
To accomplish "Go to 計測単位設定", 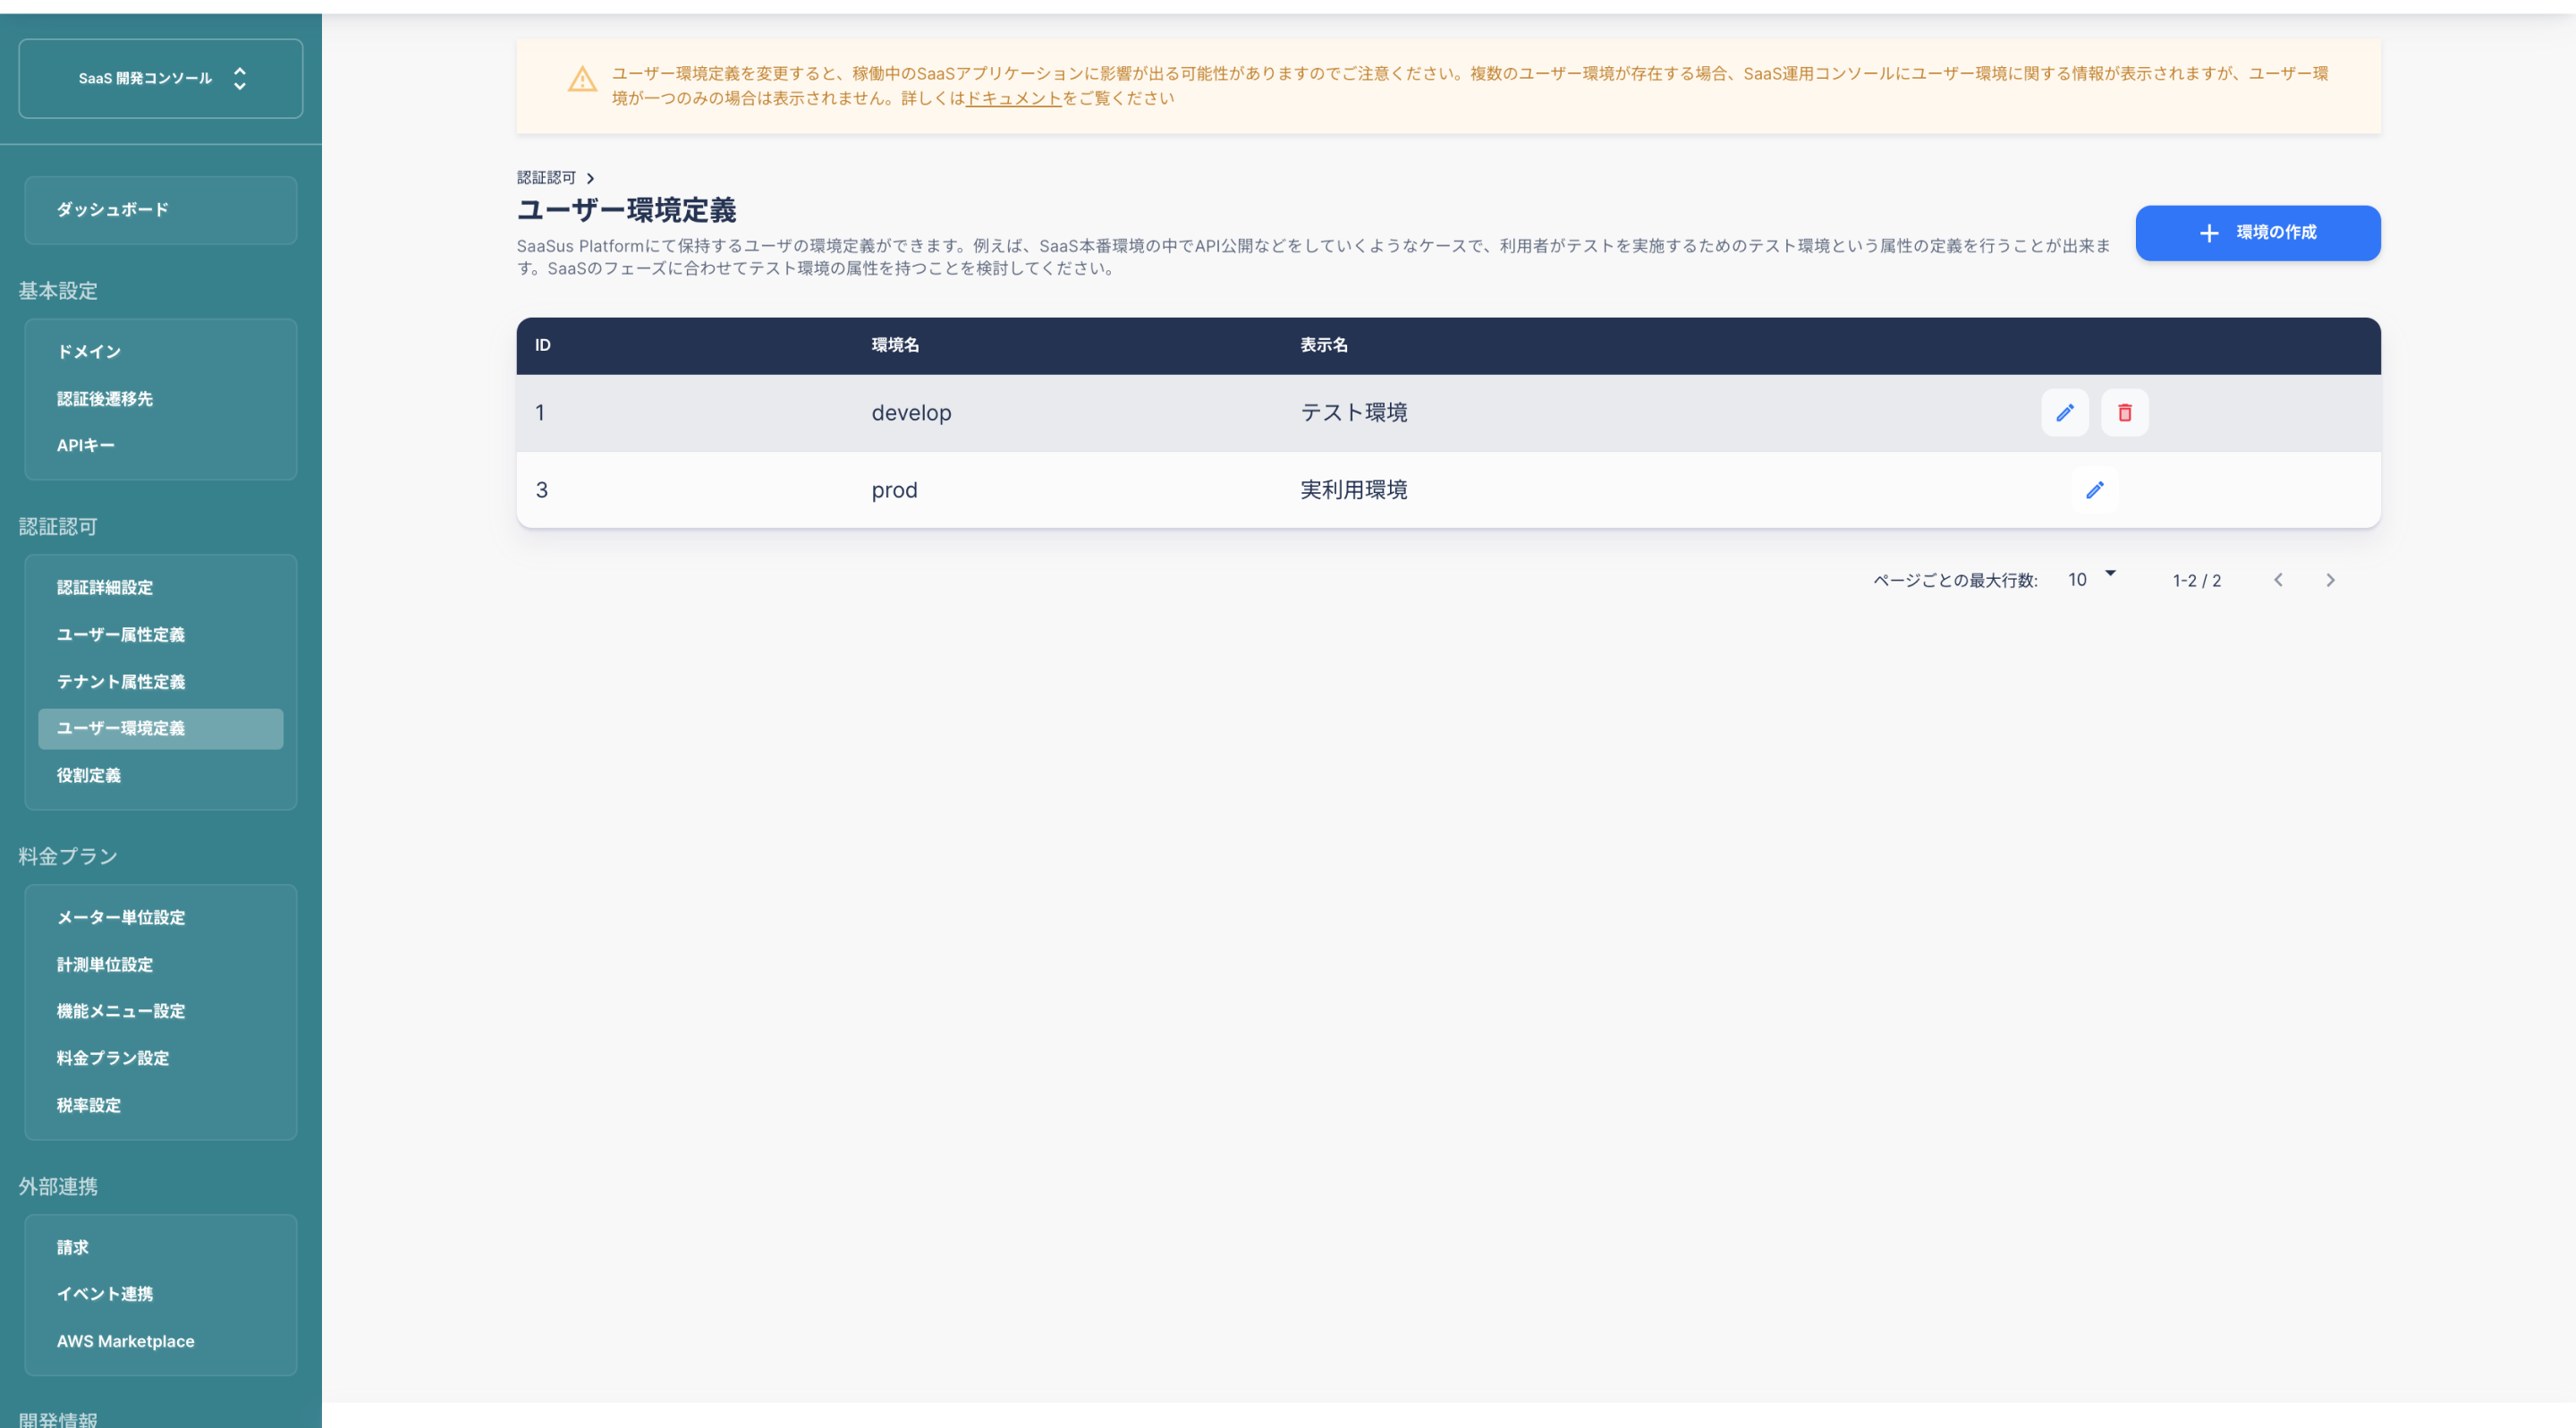I will [x=161, y=965].
